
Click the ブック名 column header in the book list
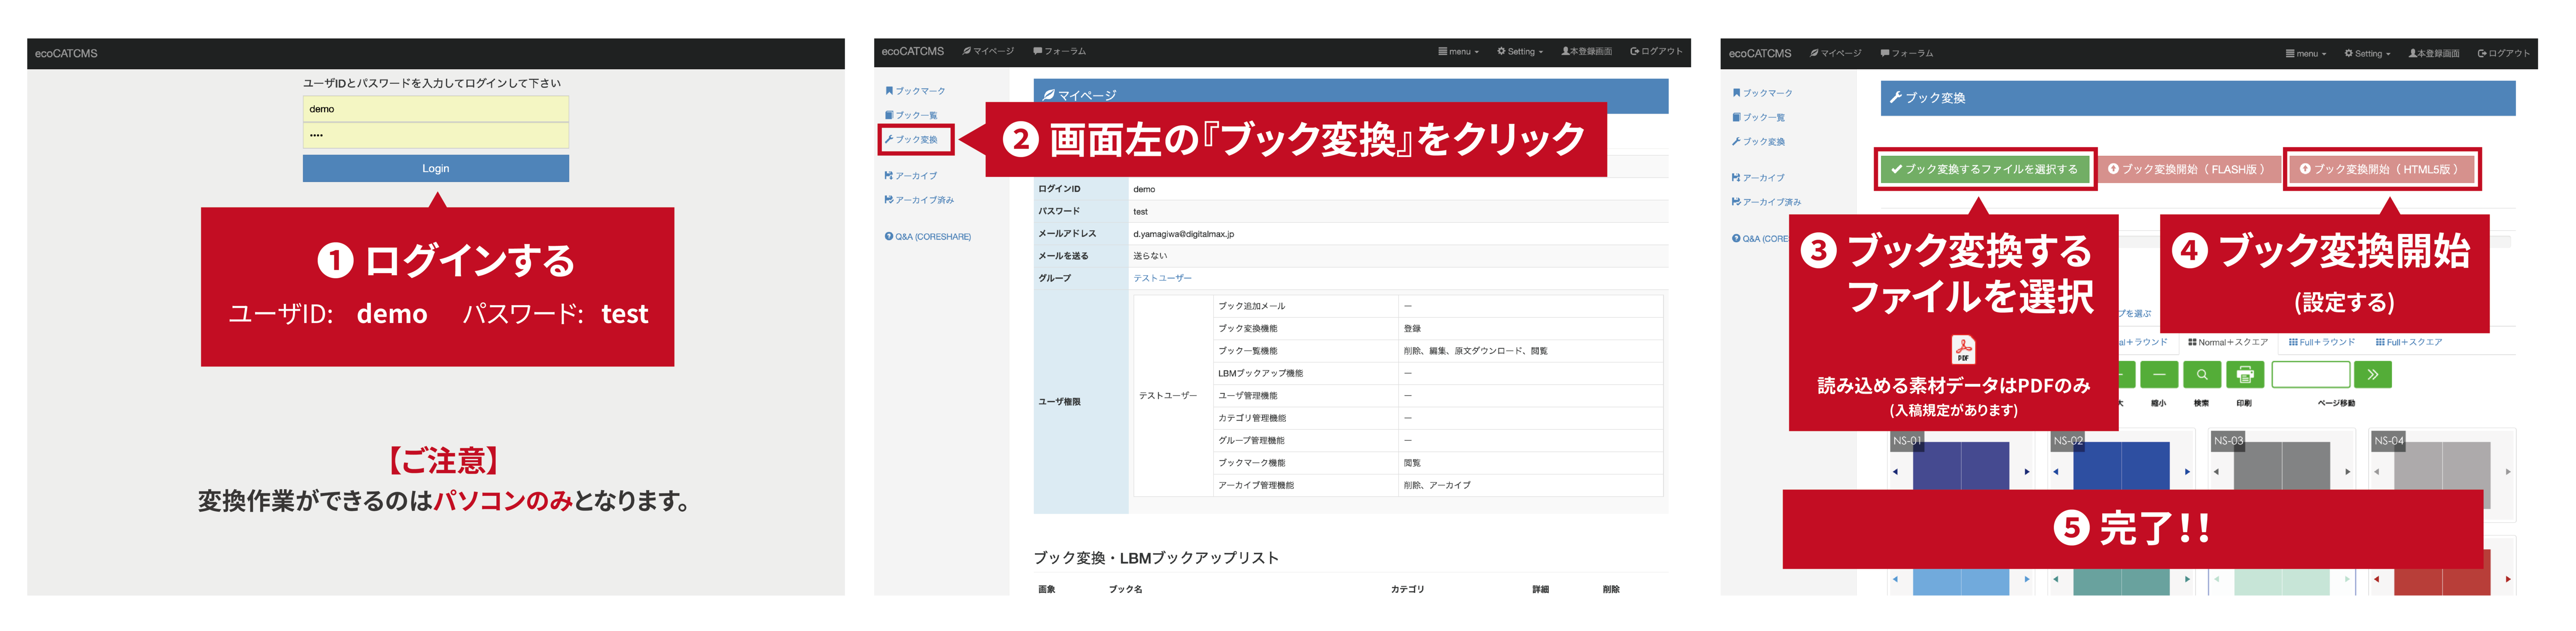pyautogui.click(x=1125, y=589)
